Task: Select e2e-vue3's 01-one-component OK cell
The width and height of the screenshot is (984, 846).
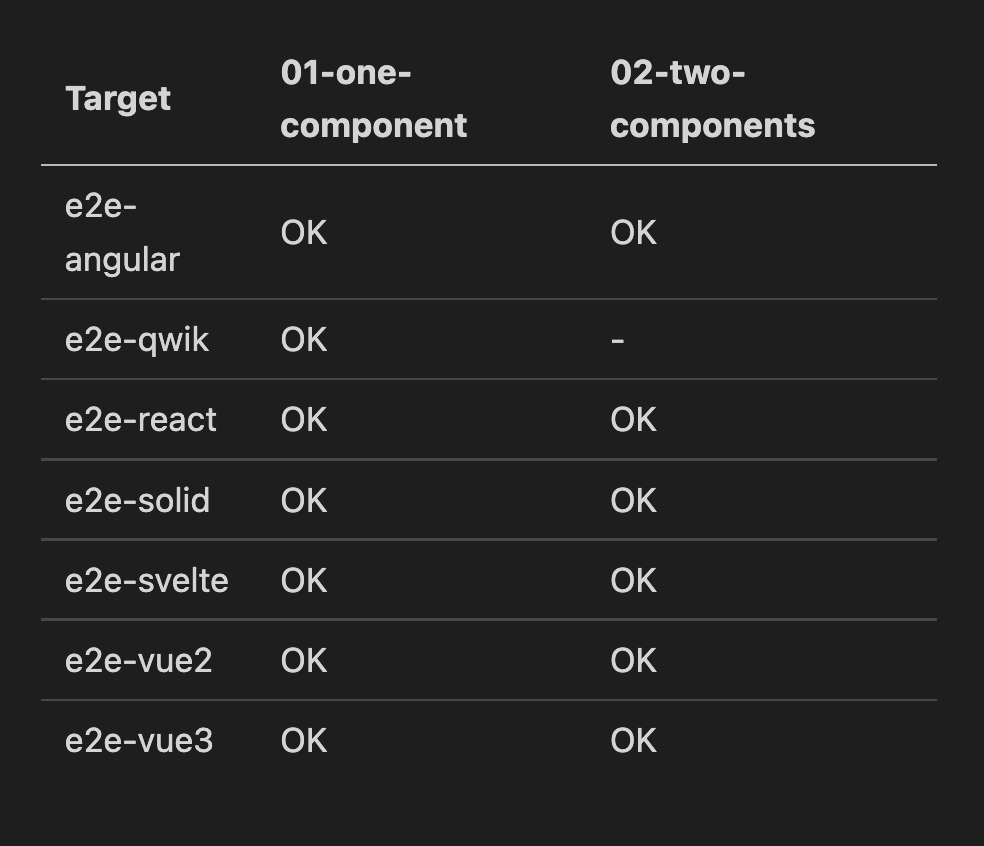Action: pos(304,741)
